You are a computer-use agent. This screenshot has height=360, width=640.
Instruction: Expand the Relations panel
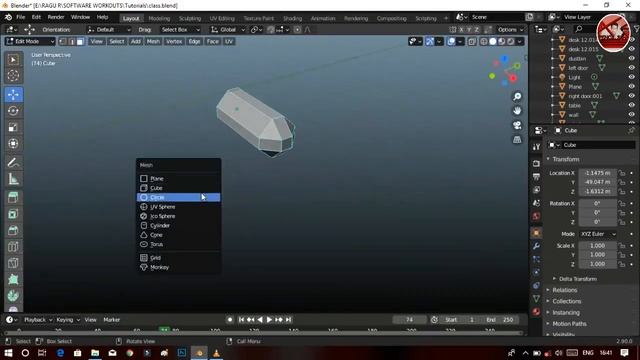click(x=564, y=290)
